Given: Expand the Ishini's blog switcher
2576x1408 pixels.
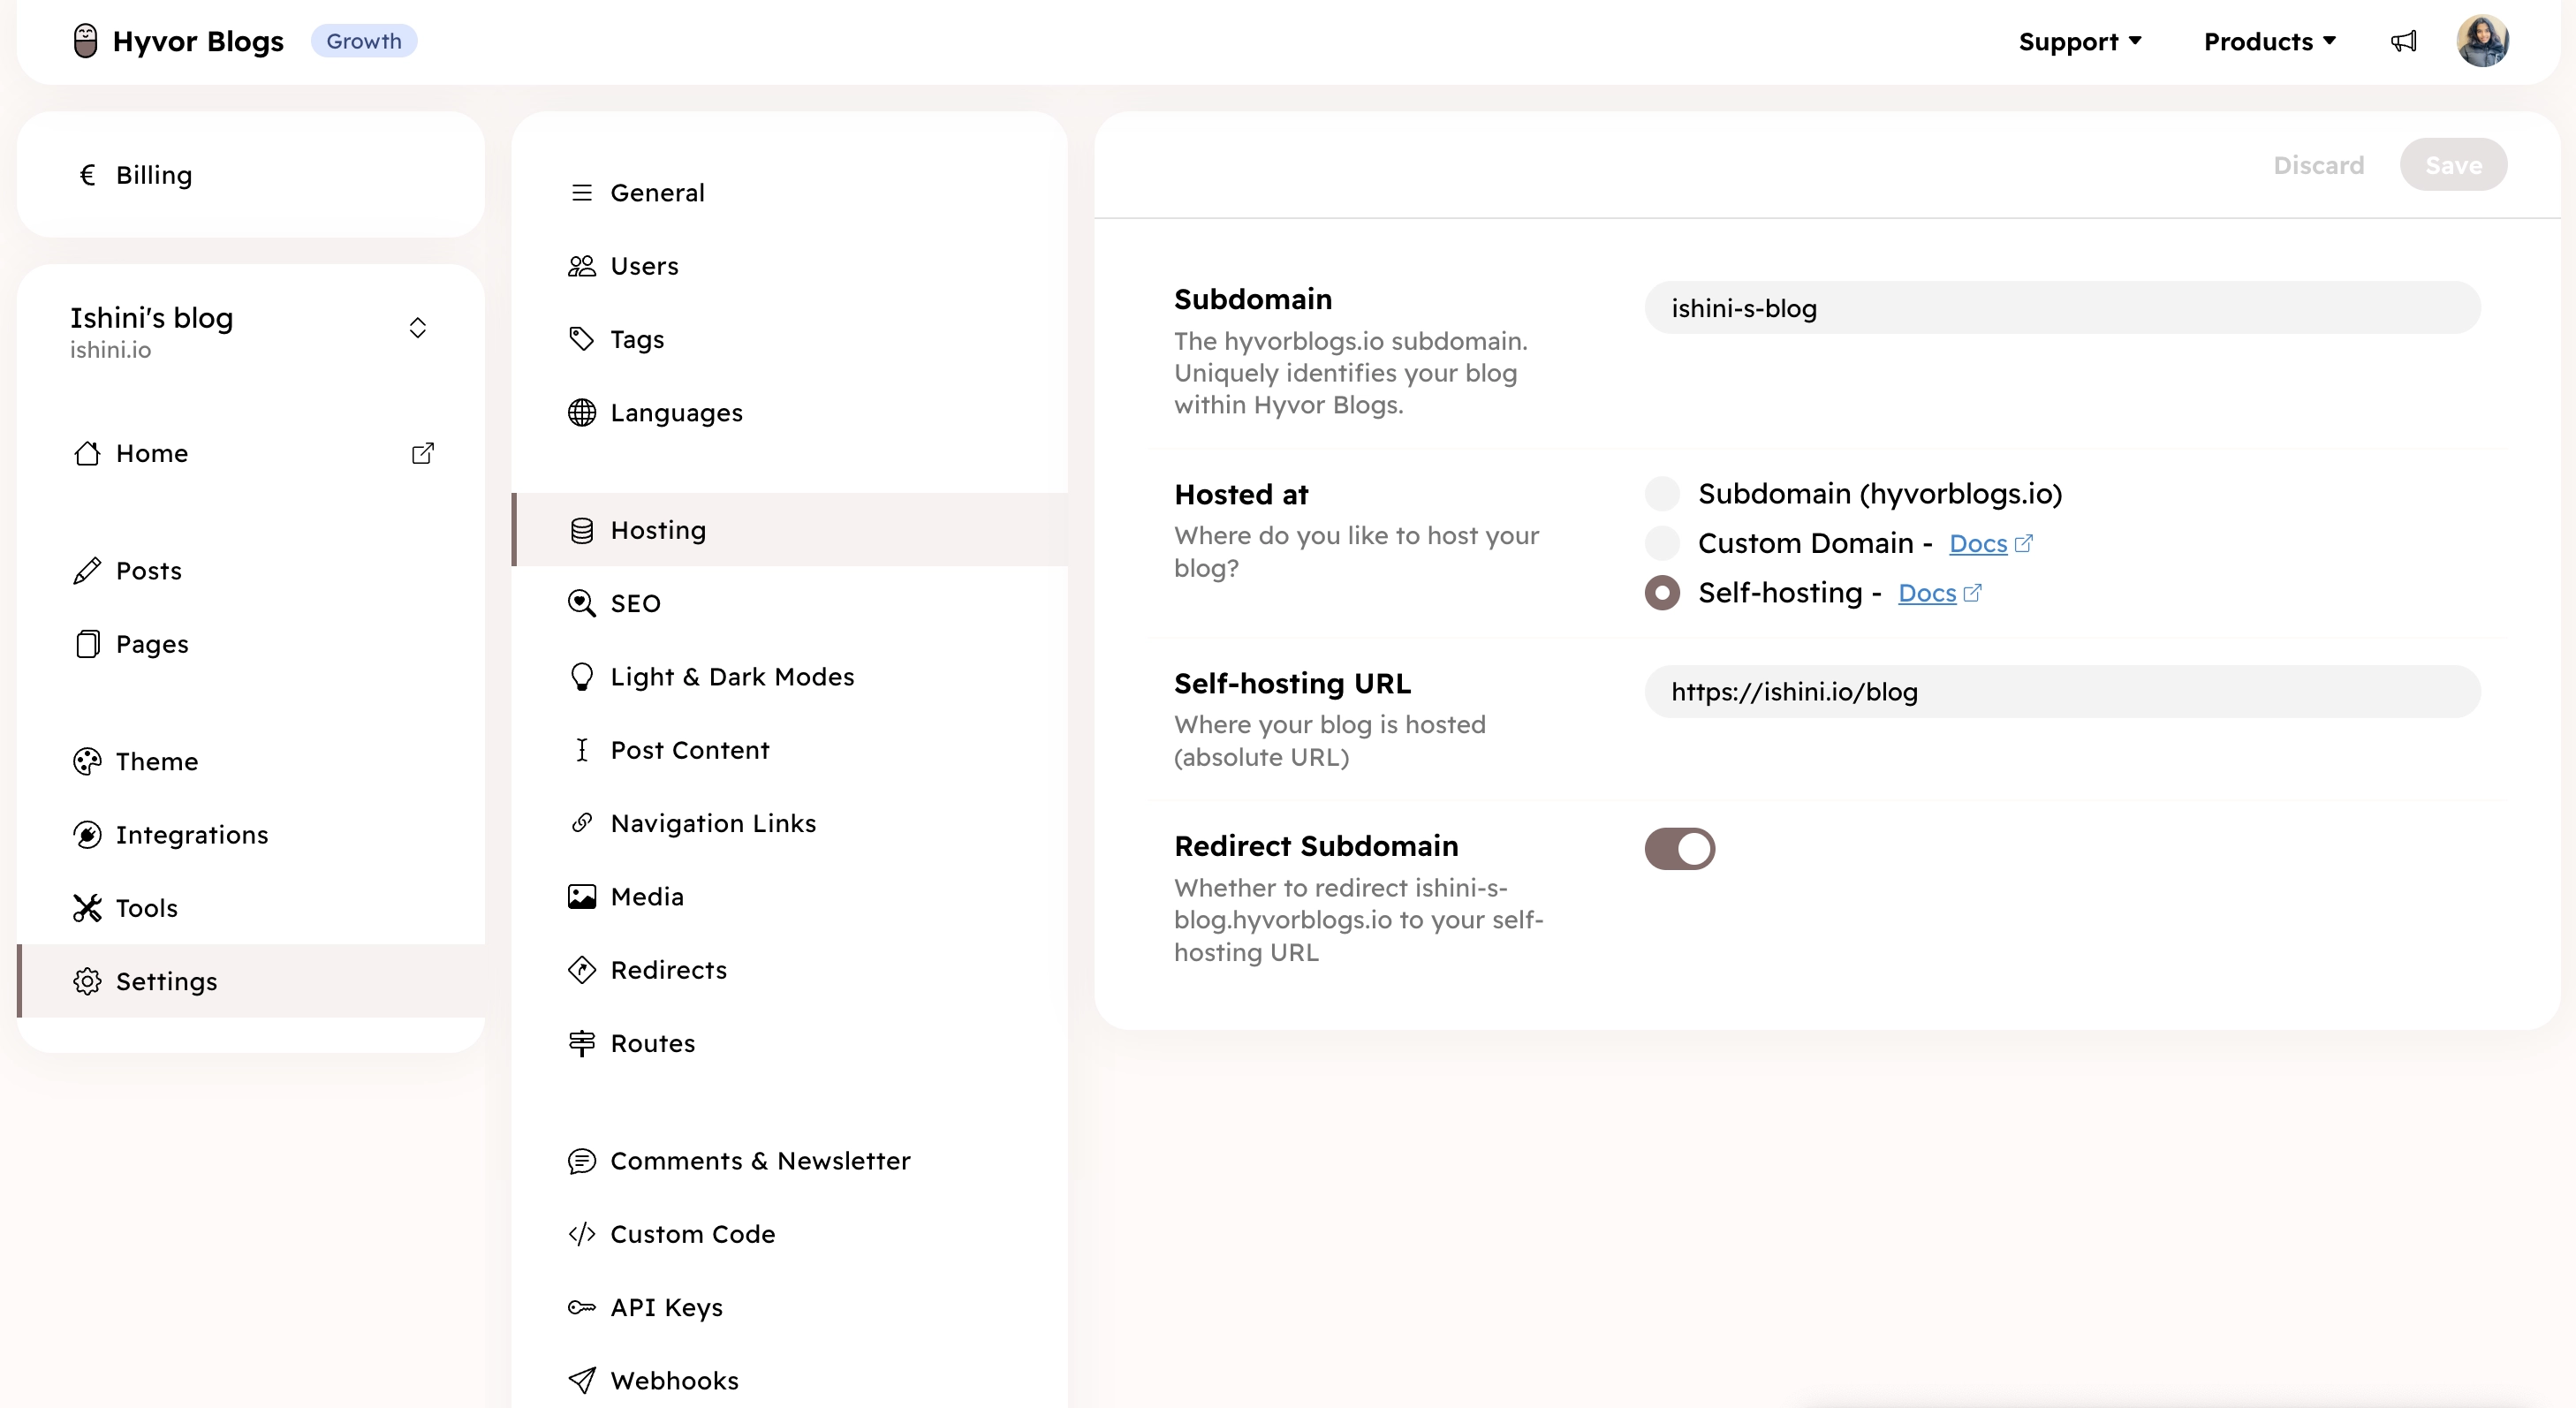Looking at the screenshot, I should click(x=418, y=328).
